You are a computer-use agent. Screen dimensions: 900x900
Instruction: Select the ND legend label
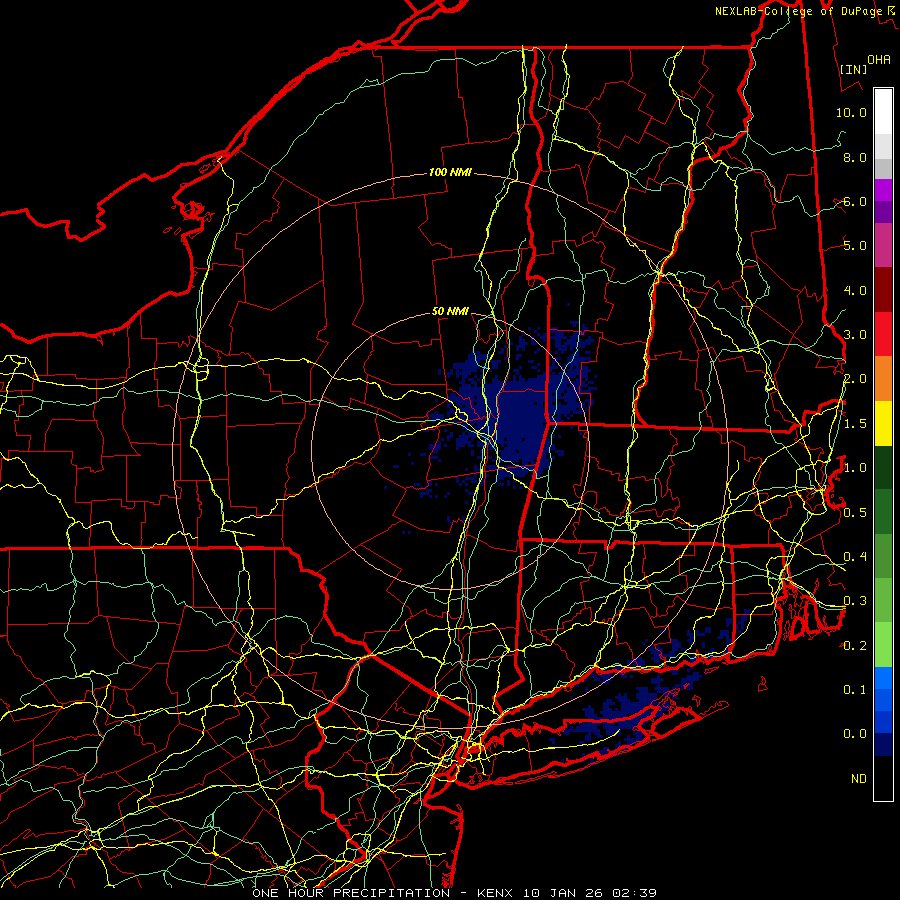pos(859,778)
